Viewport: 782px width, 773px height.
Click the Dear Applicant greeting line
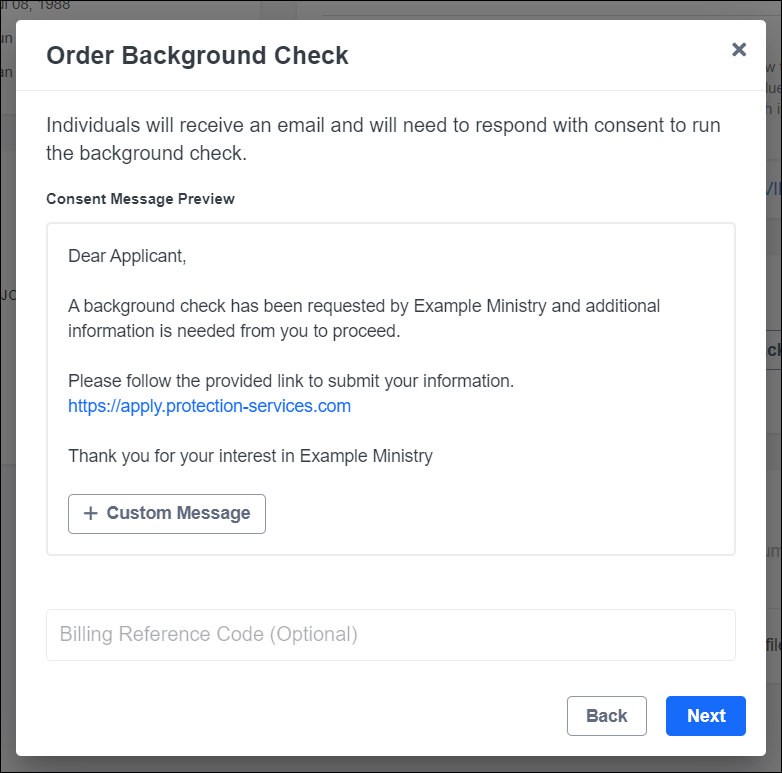pos(127,256)
